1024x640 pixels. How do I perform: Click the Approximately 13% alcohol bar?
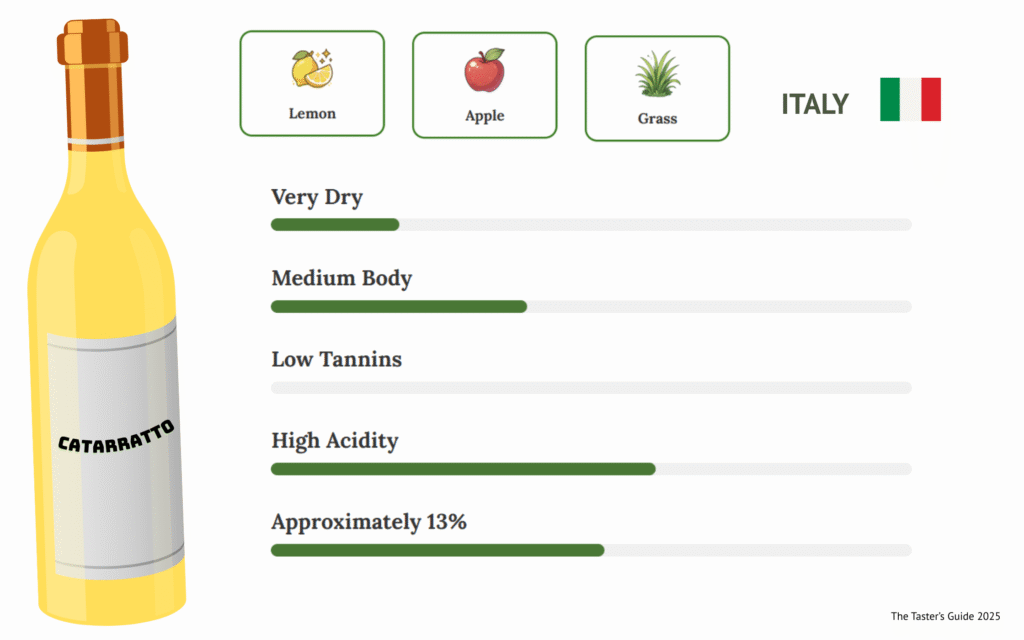coord(590,550)
